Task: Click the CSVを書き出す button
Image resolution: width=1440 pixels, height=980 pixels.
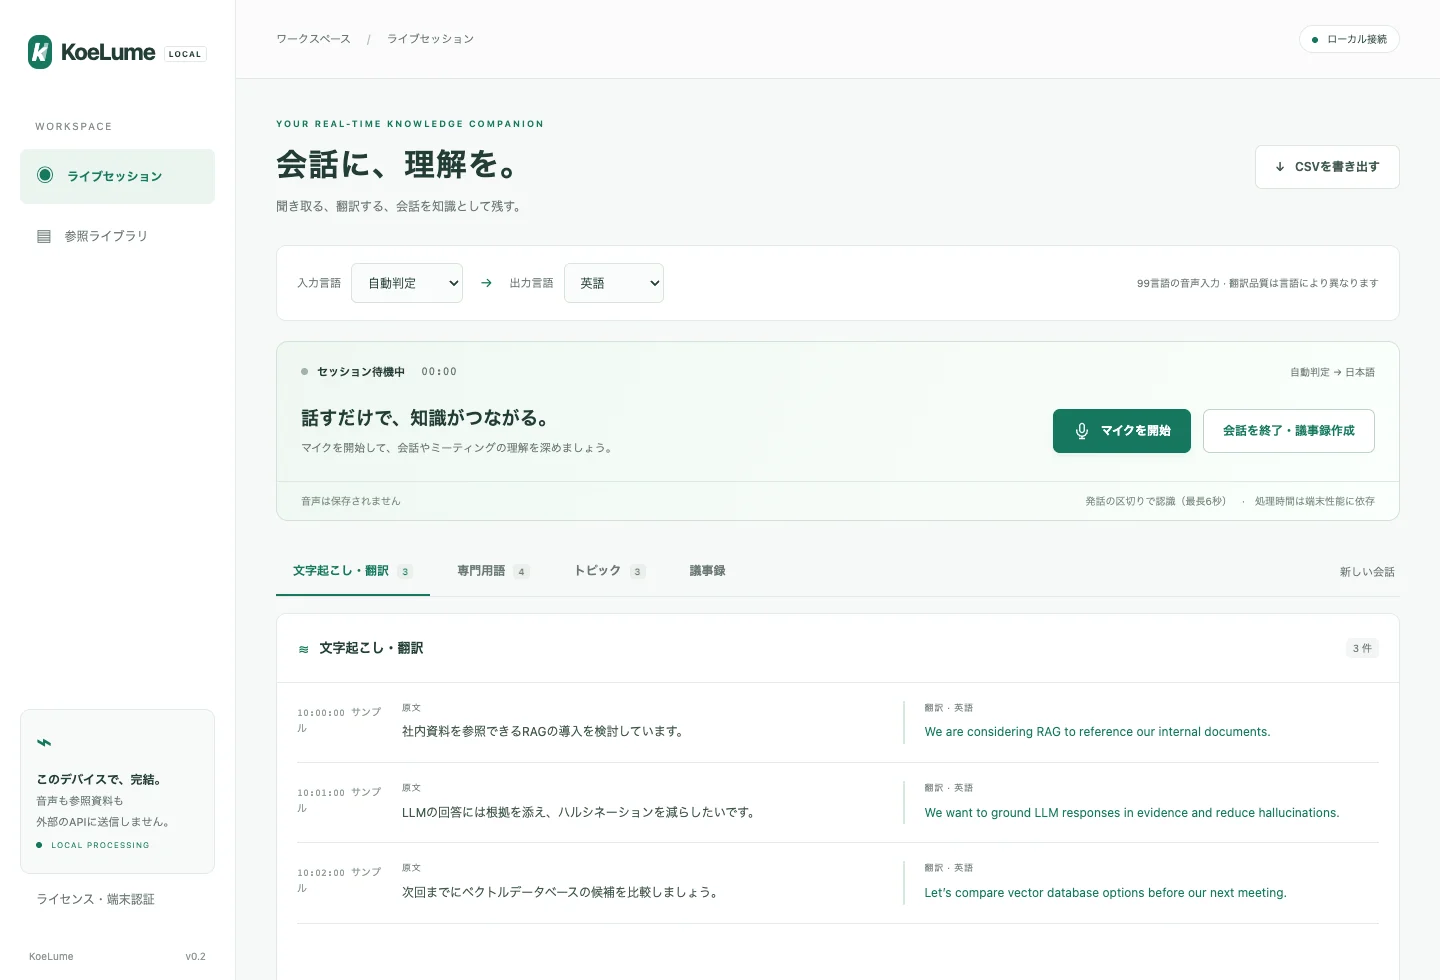Action: point(1327,167)
